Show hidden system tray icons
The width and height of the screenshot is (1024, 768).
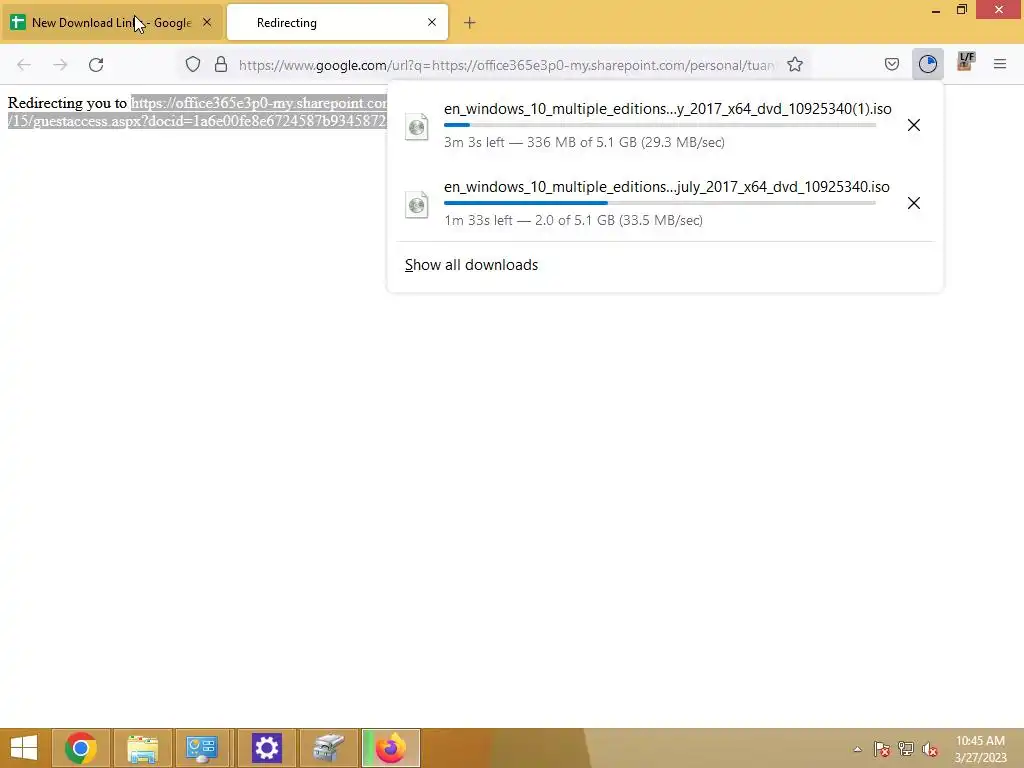tap(857, 749)
